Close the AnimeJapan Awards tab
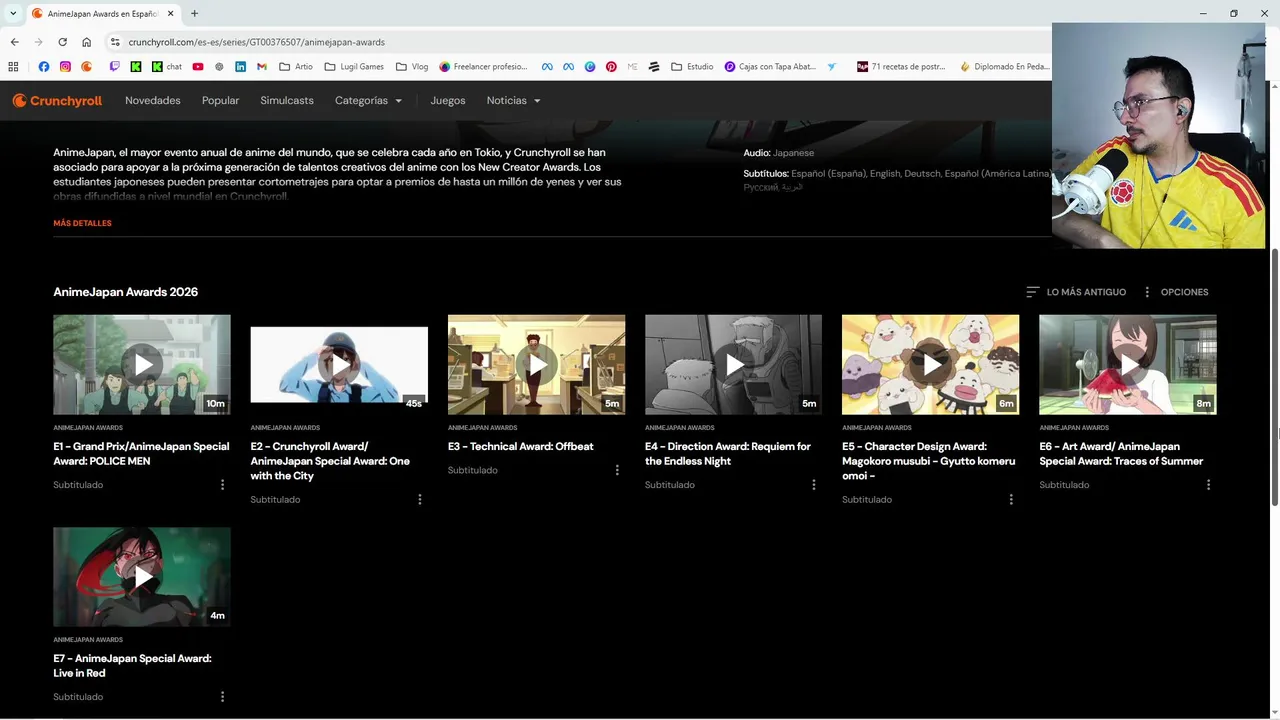Screen dimensions: 1280x720 click(171, 14)
